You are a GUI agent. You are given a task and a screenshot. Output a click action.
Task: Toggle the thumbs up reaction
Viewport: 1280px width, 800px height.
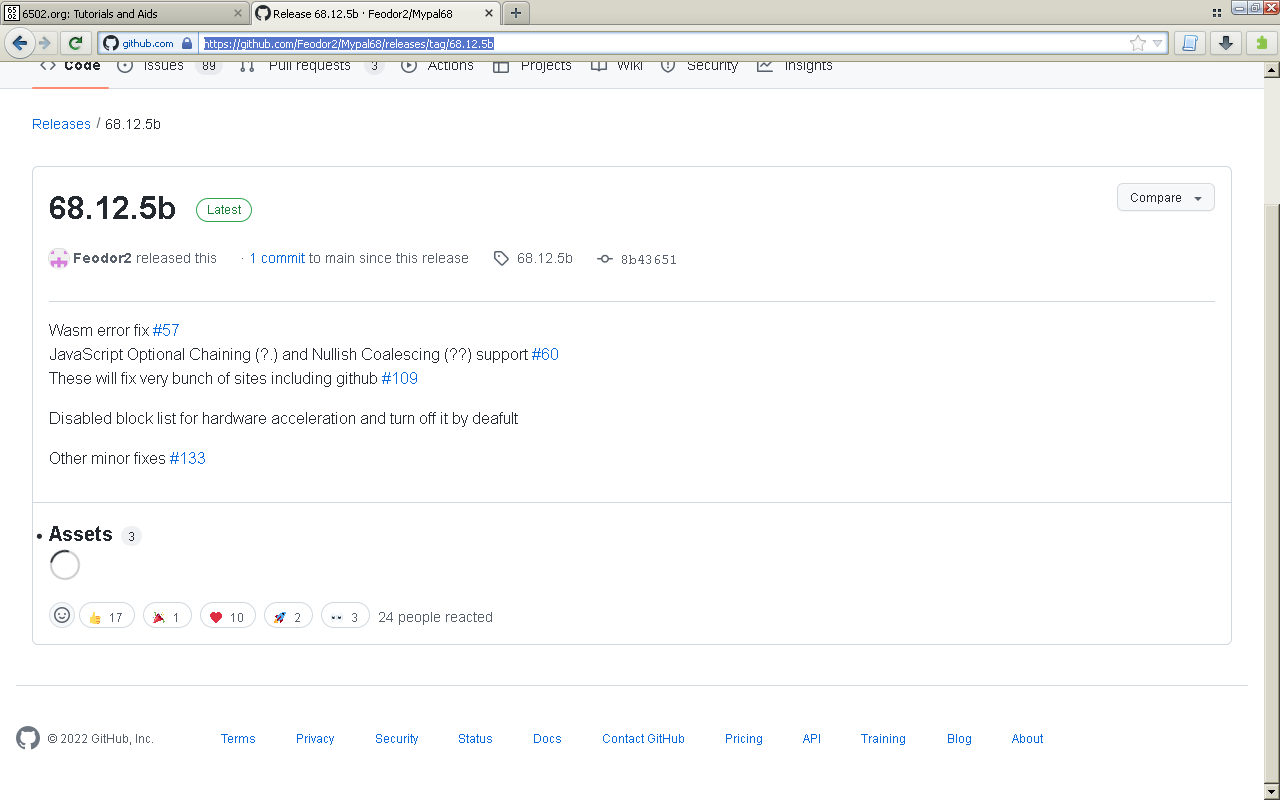[x=106, y=616]
